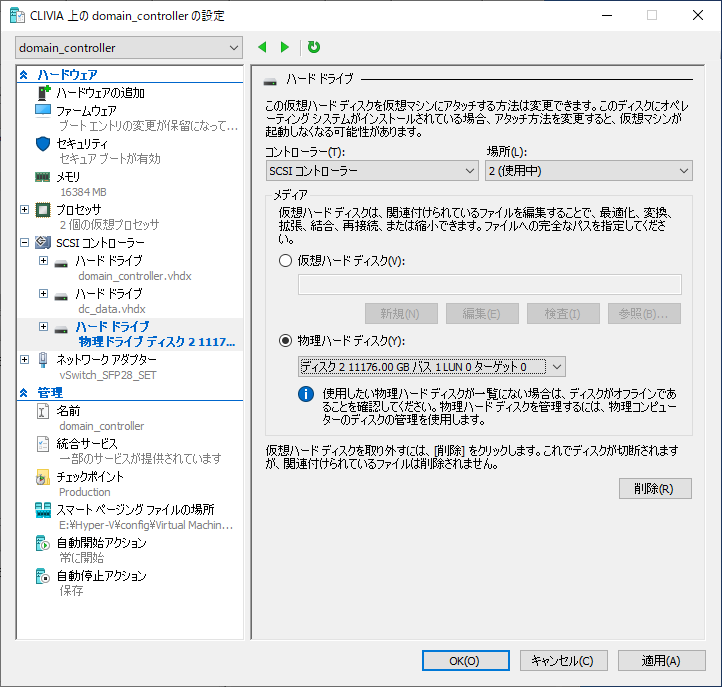The width and height of the screenshot is (722, 687).
Task: Expand the selected physical drive disk node
Action: click(43, 326)
